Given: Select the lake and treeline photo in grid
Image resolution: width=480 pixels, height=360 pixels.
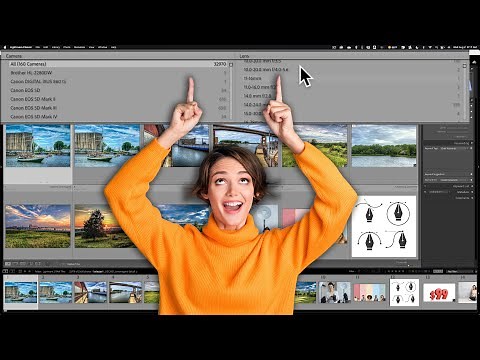Looking at the screenshot, I should 384,146.
